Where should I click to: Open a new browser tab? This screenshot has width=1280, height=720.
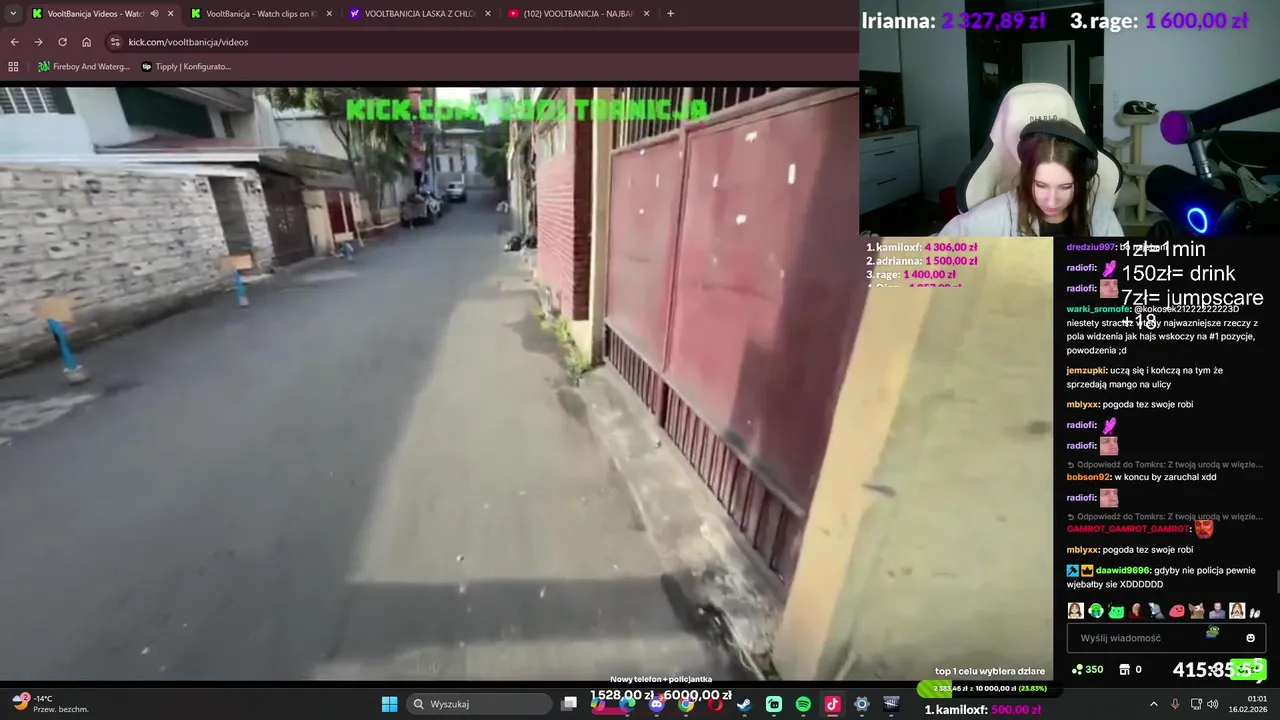tap(670, 14)
